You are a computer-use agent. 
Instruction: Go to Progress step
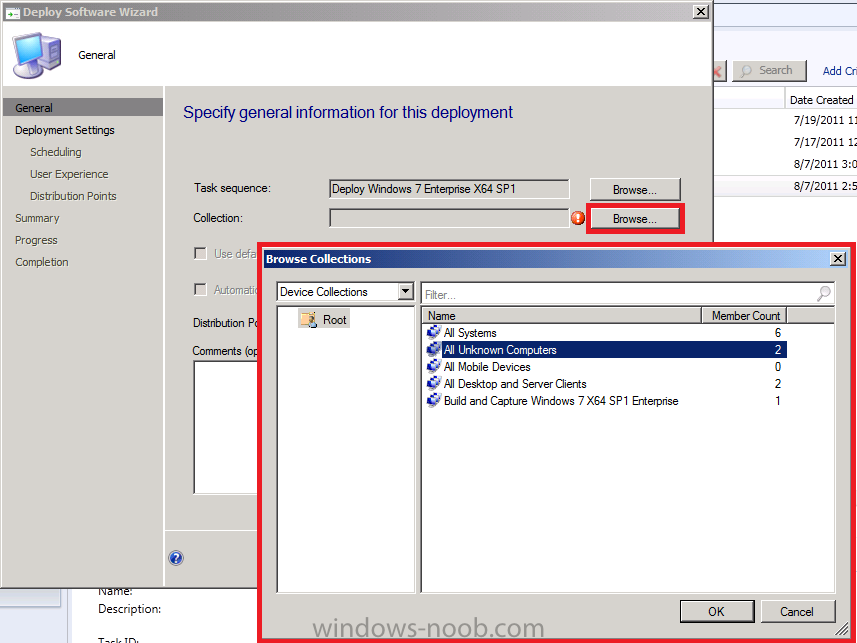[x=36, y=240]
